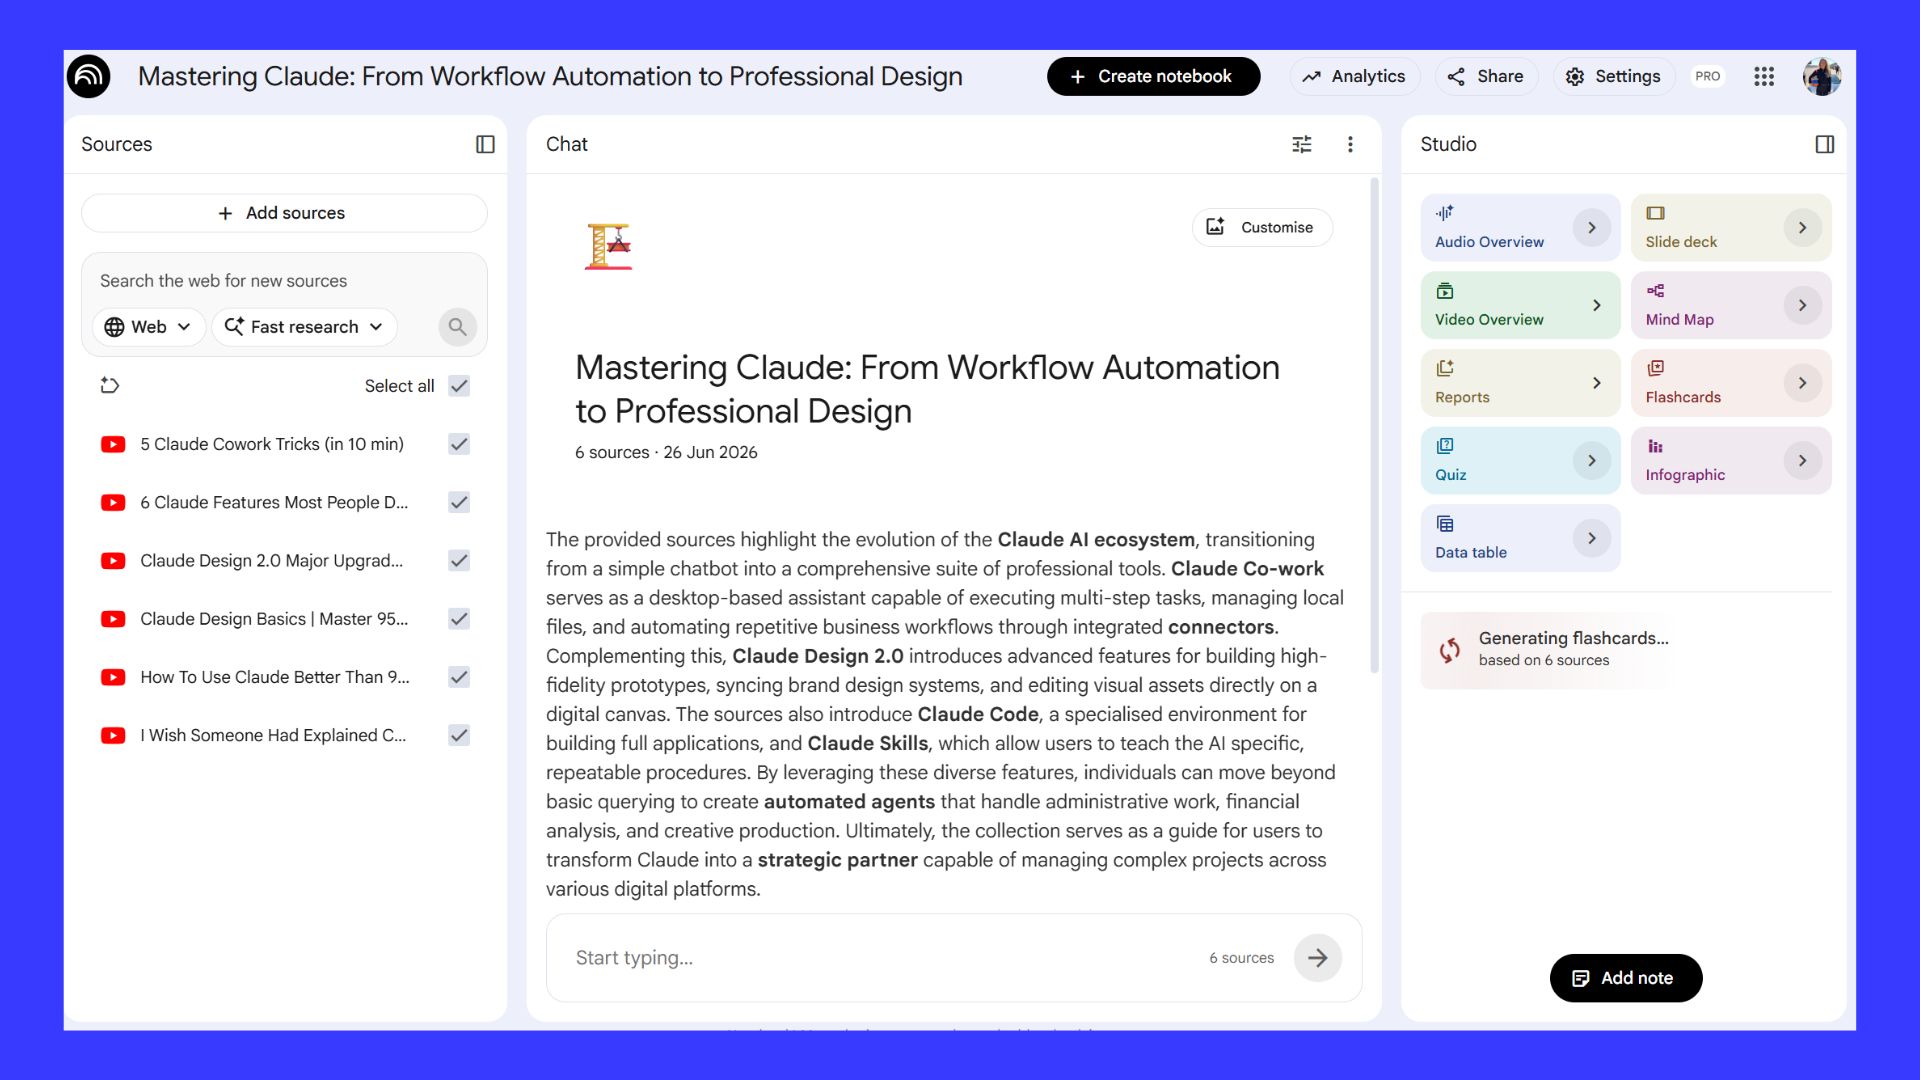Add a note in Studio
Viewport: 1920px width, 1080px height.
point(1626,978)
